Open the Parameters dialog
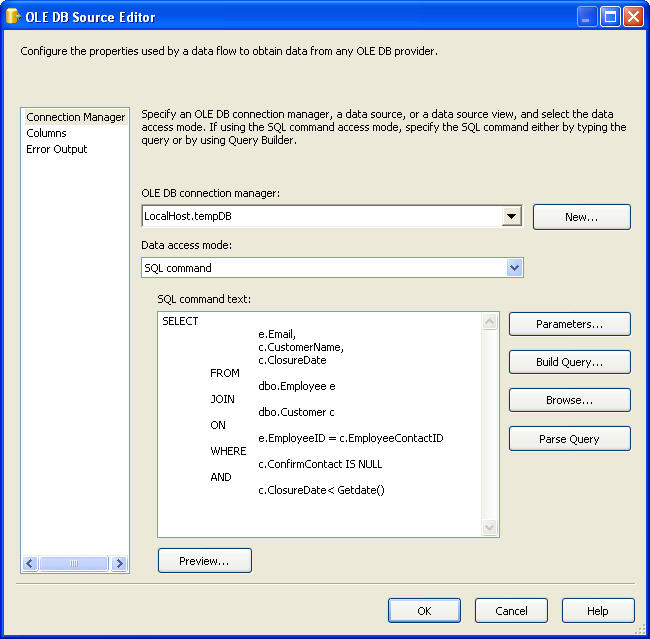650x639 pixels. [570, 324]
